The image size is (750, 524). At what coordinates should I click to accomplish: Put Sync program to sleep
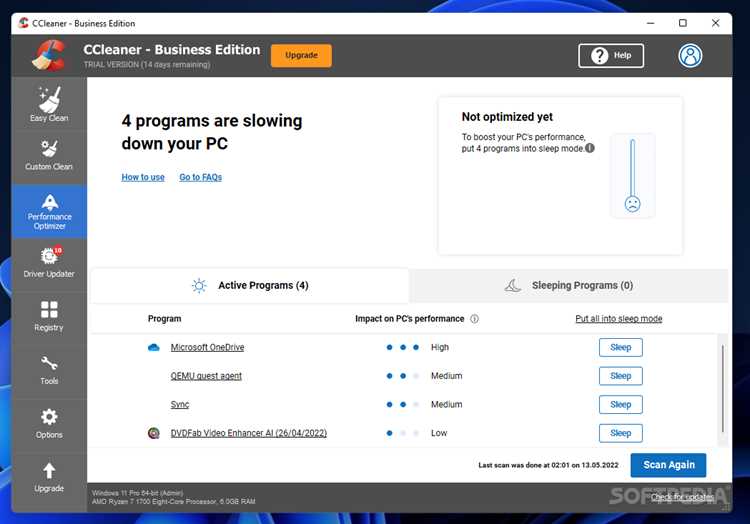point(620,404)
